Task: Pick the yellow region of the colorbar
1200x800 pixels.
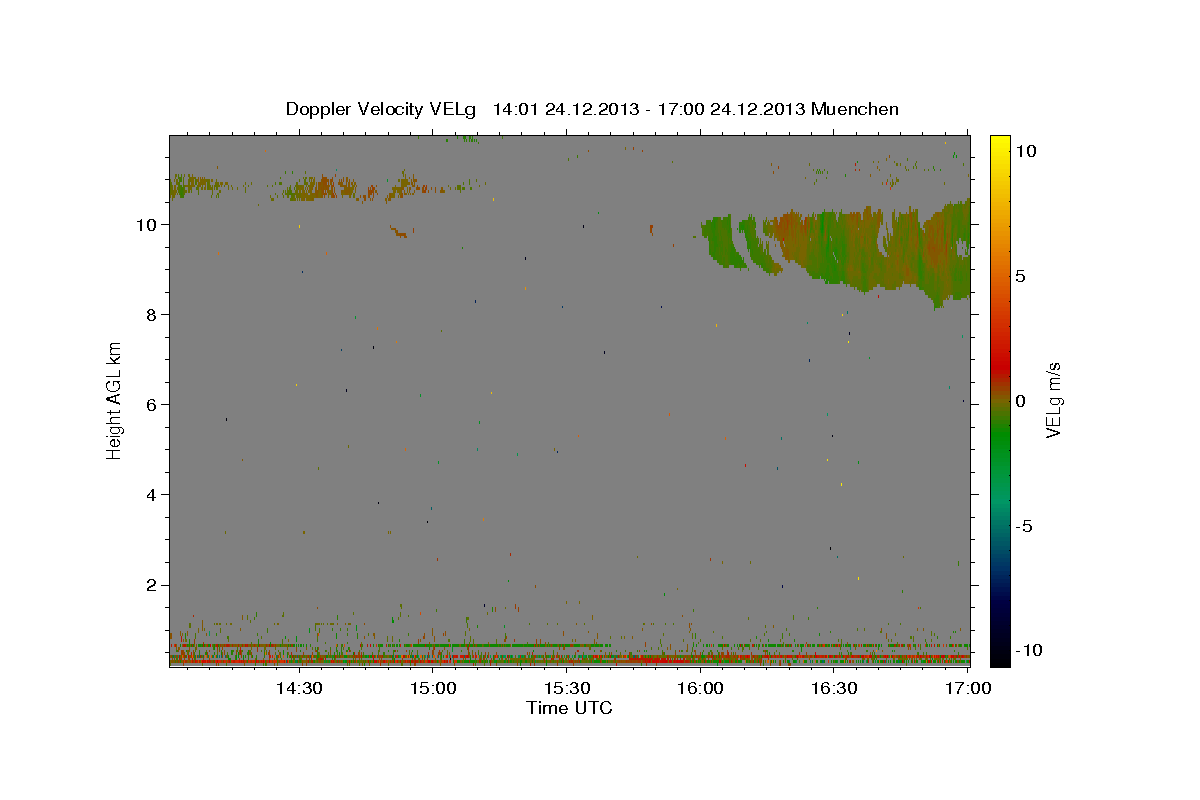Action: [x=999, y=150]
